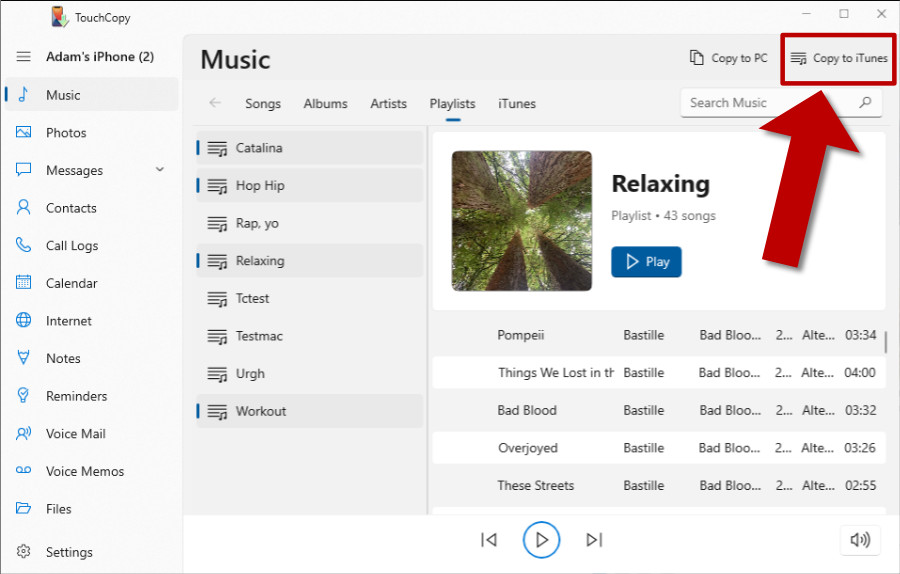Open Calendar section

tap(92, 283)
